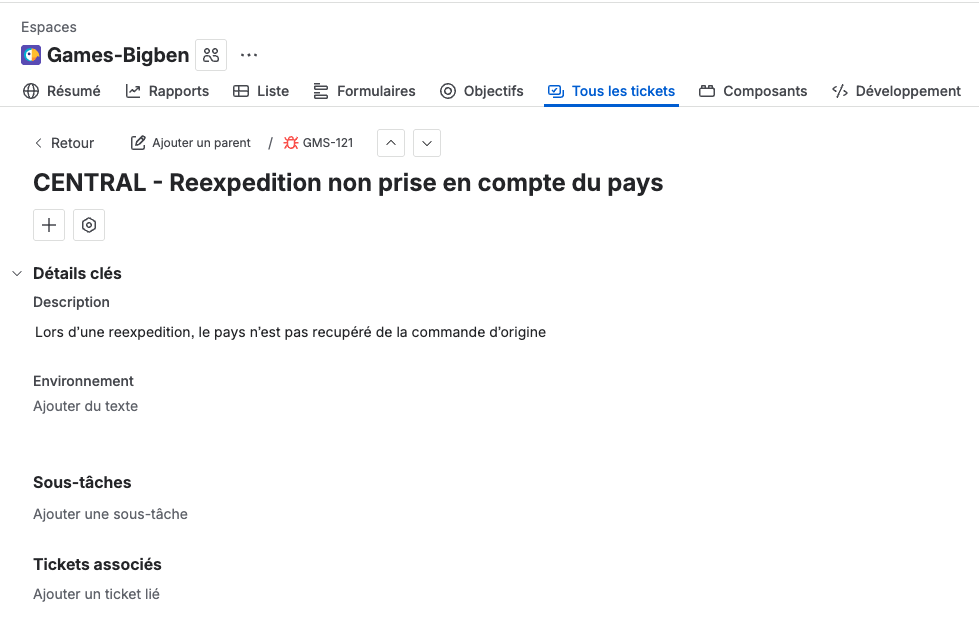Click the code icon on the Développement tab
The image size is (979, 624).
point(840,90)
